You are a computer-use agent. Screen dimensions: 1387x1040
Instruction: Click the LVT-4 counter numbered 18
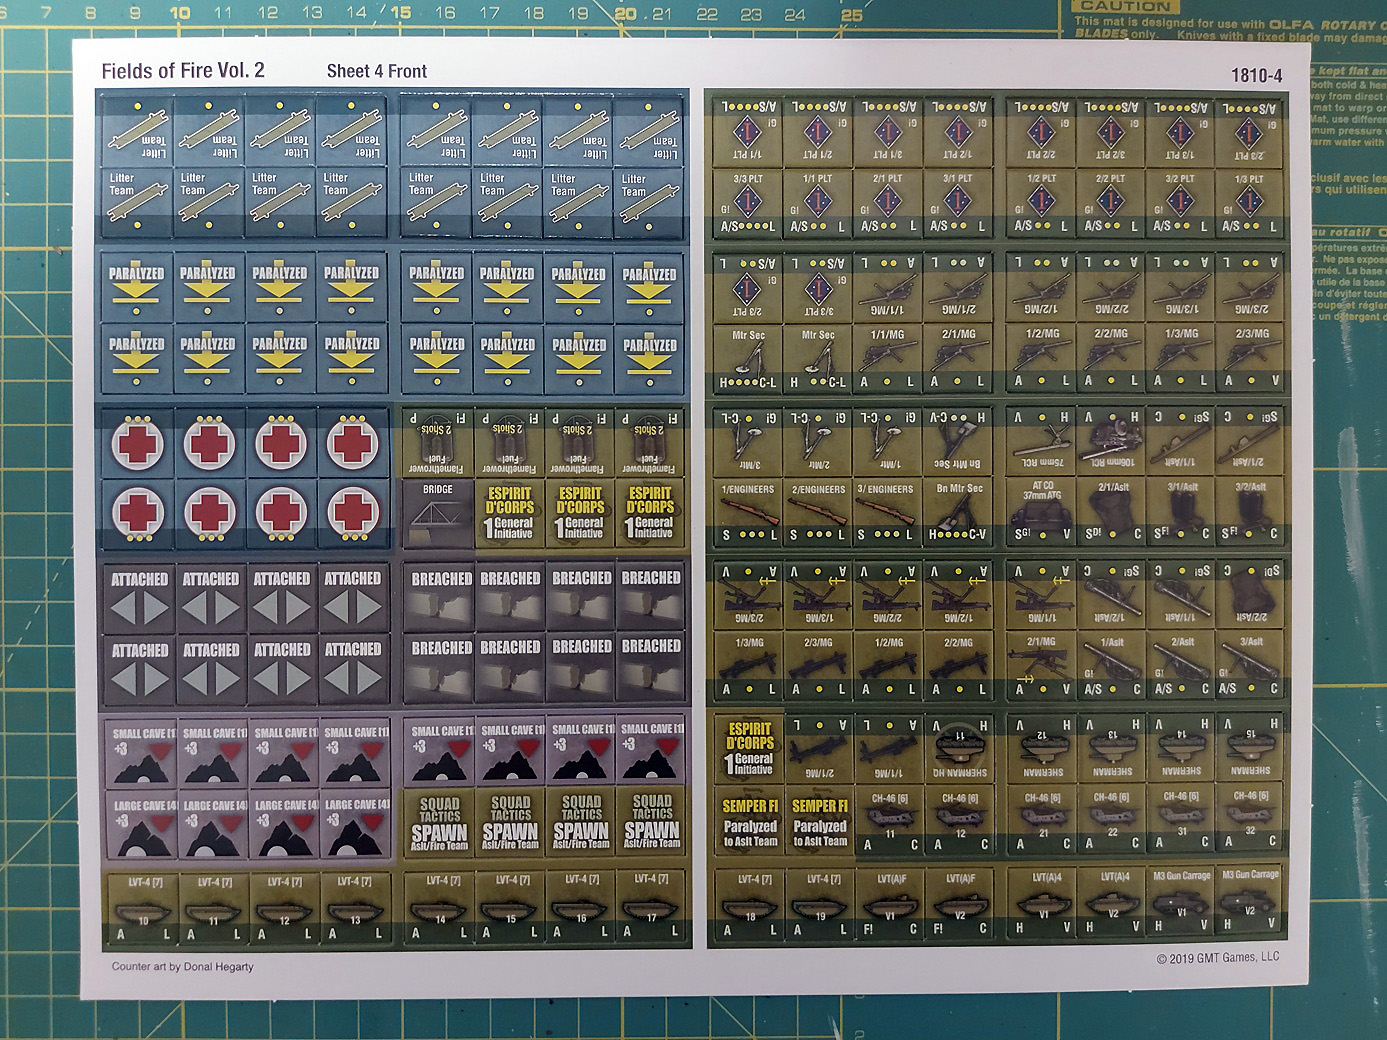coord(750,906)
